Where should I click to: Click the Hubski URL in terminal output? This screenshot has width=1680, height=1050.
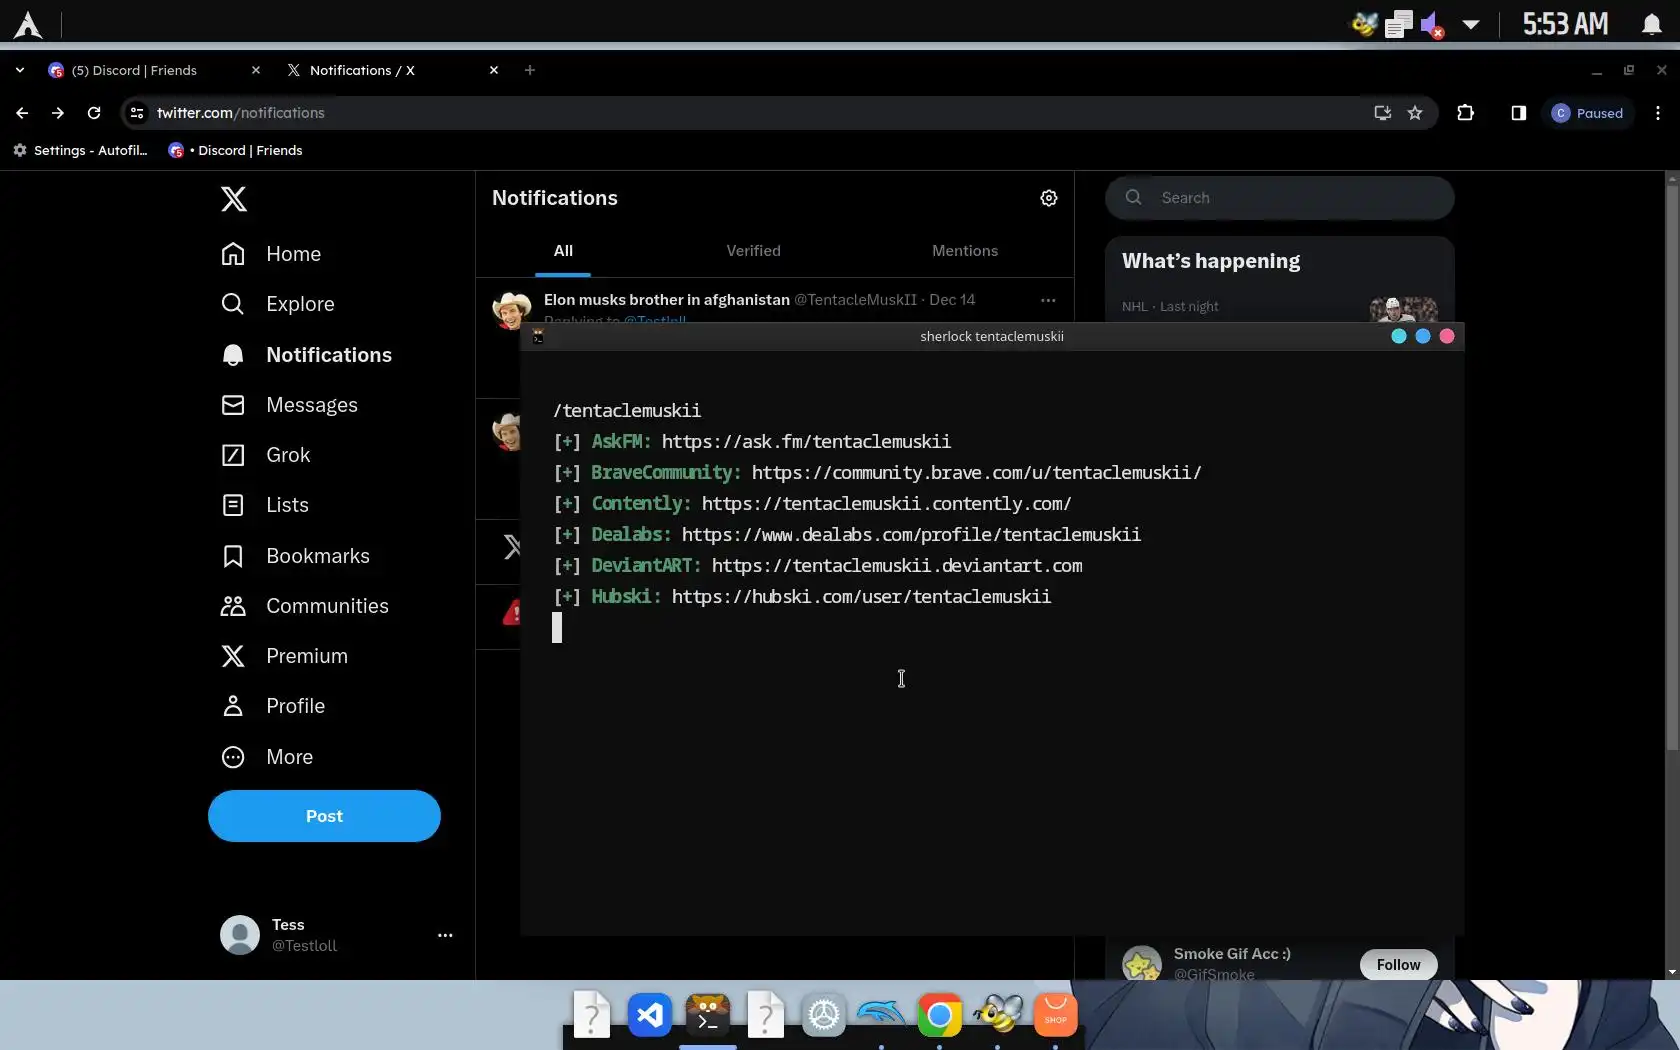click(x=861, y=597)
